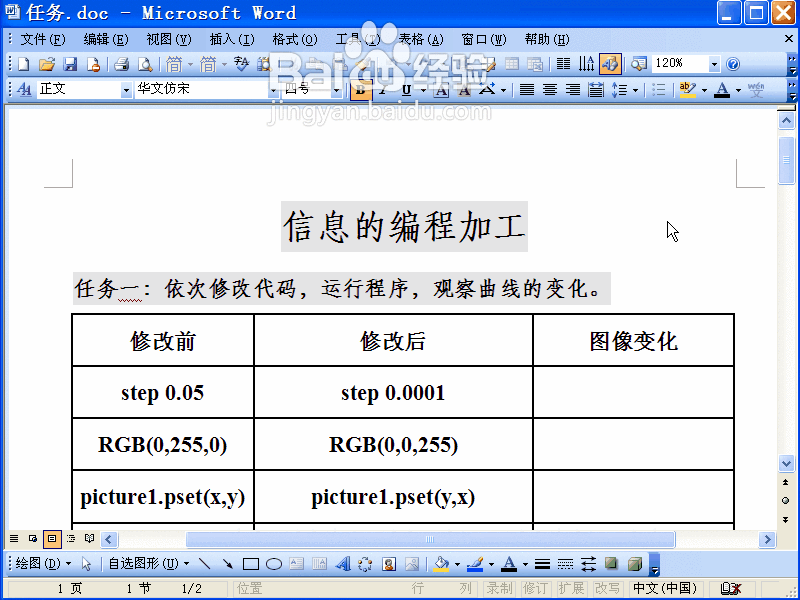Select the Format Painter tool
Viewport: 800px width, 600px height.
click(x=362, y=62)
